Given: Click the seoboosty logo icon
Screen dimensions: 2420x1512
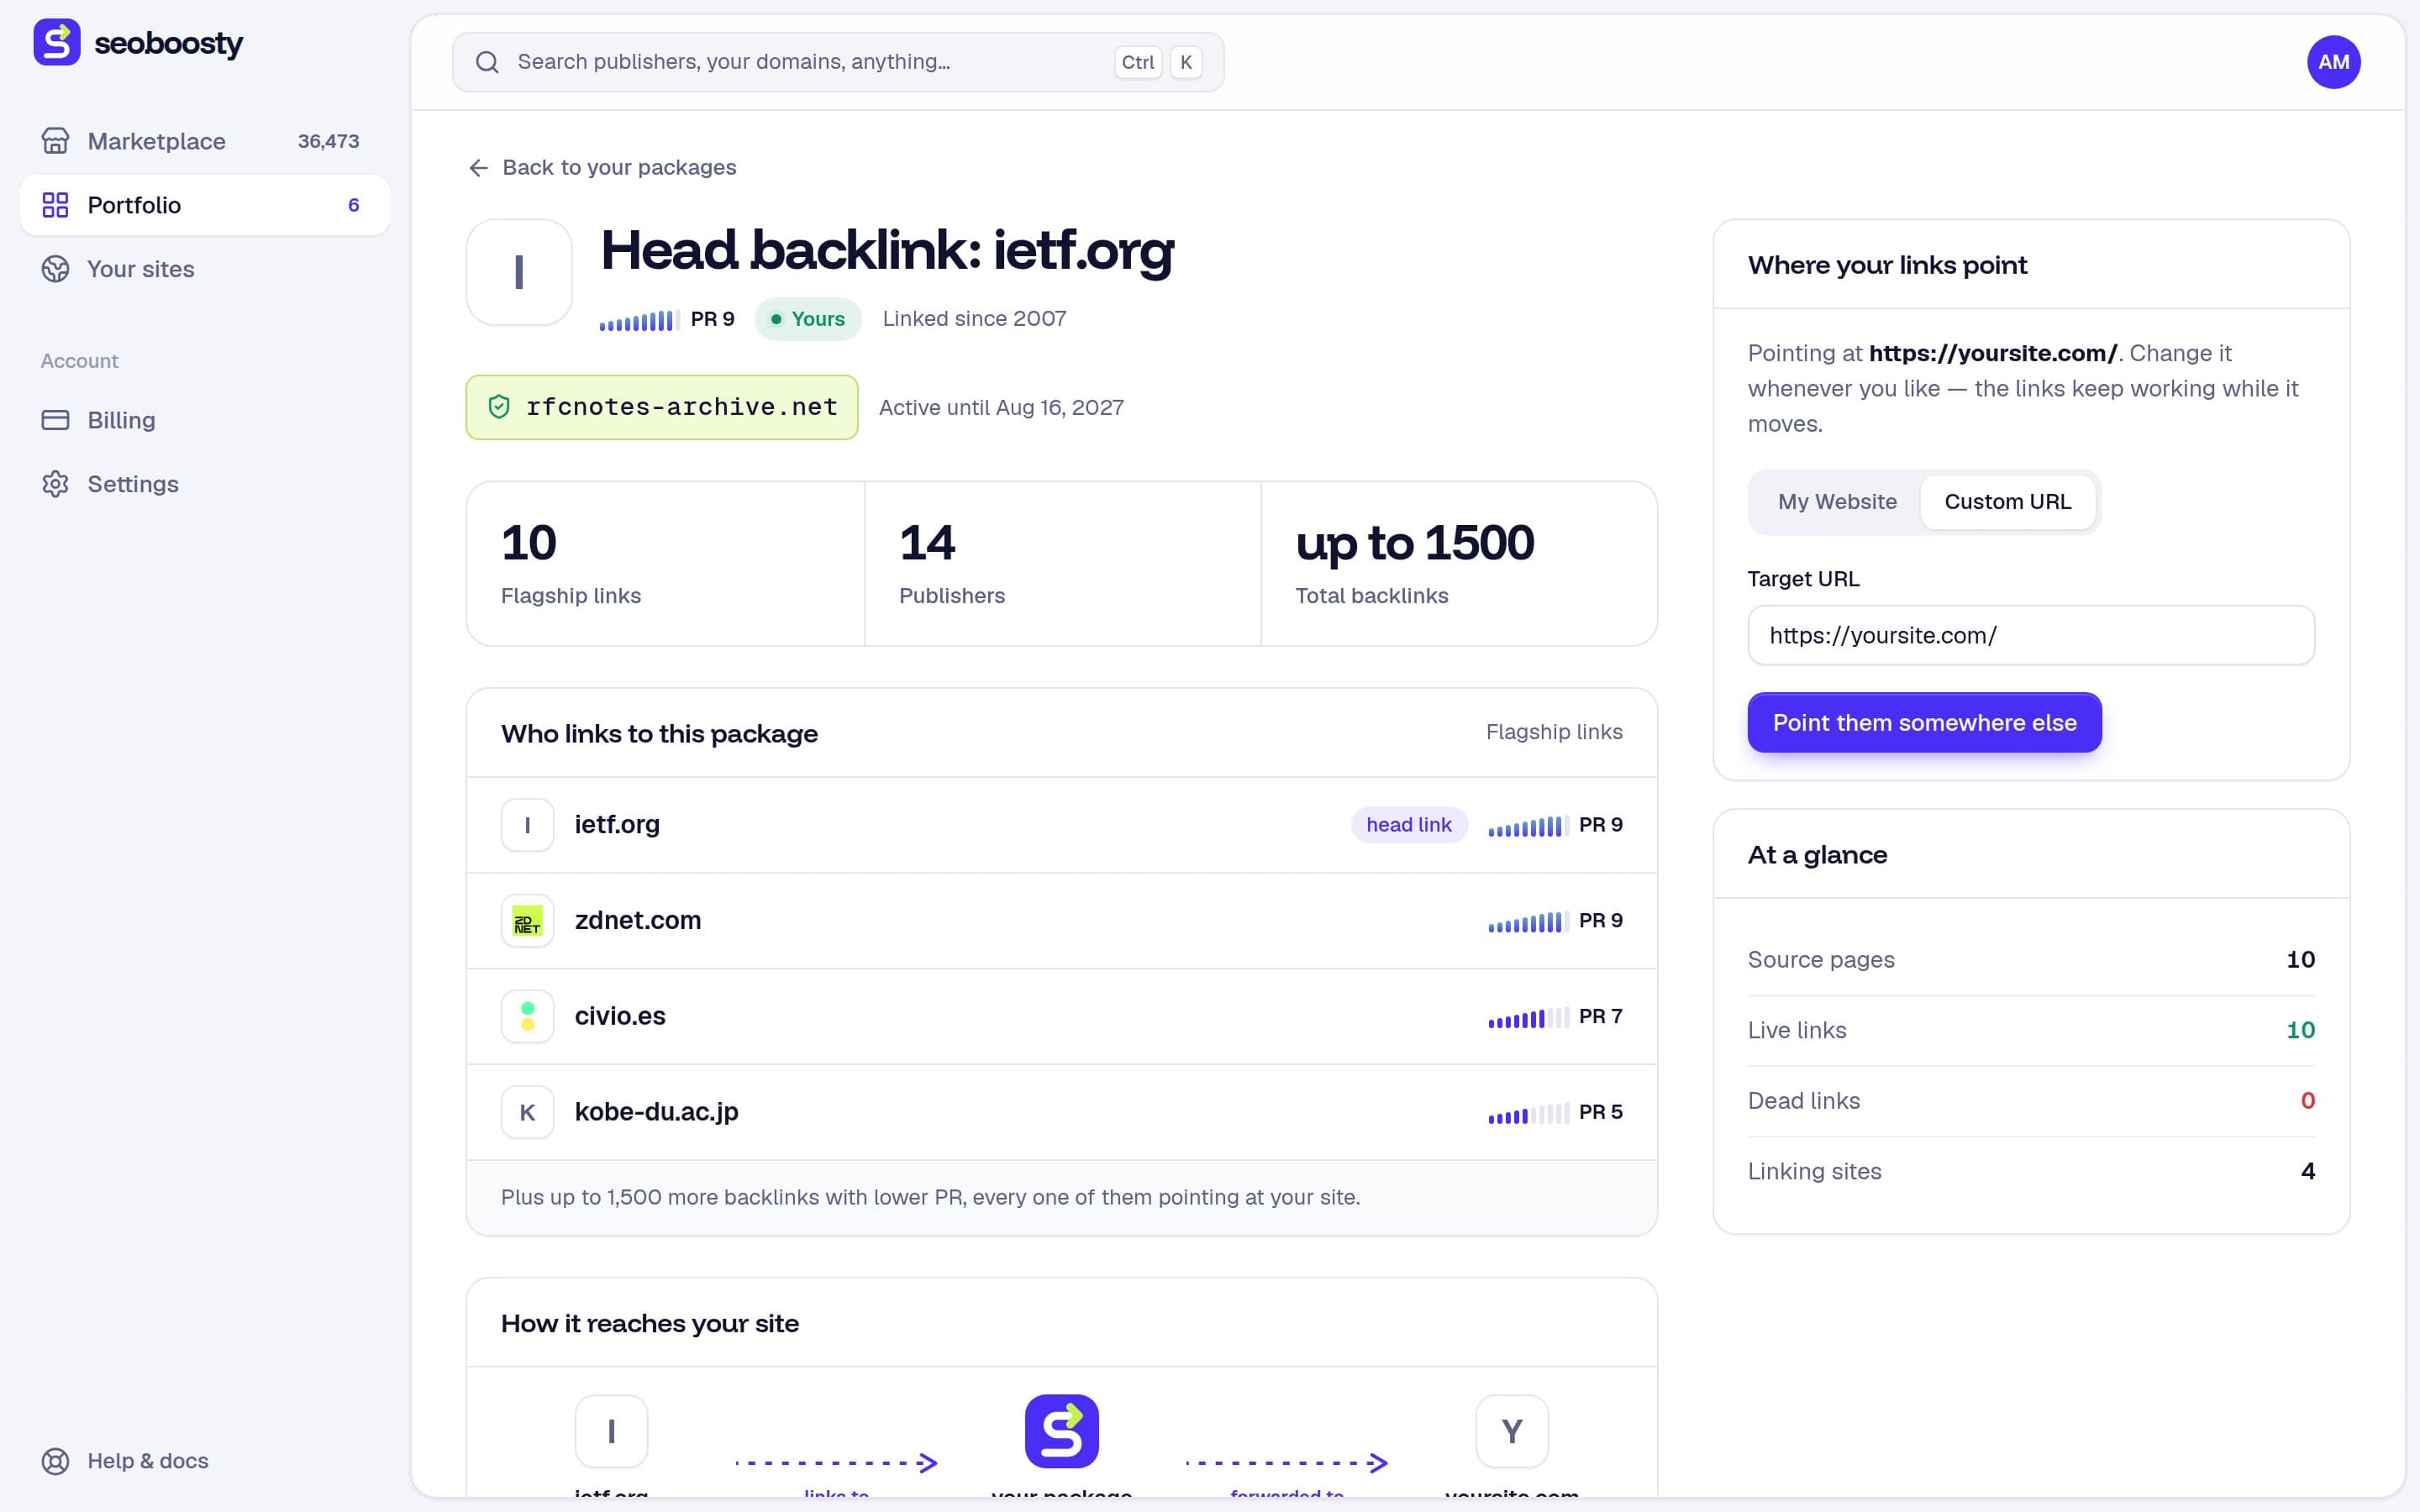Looking at the screenshot, I should 57,42.
